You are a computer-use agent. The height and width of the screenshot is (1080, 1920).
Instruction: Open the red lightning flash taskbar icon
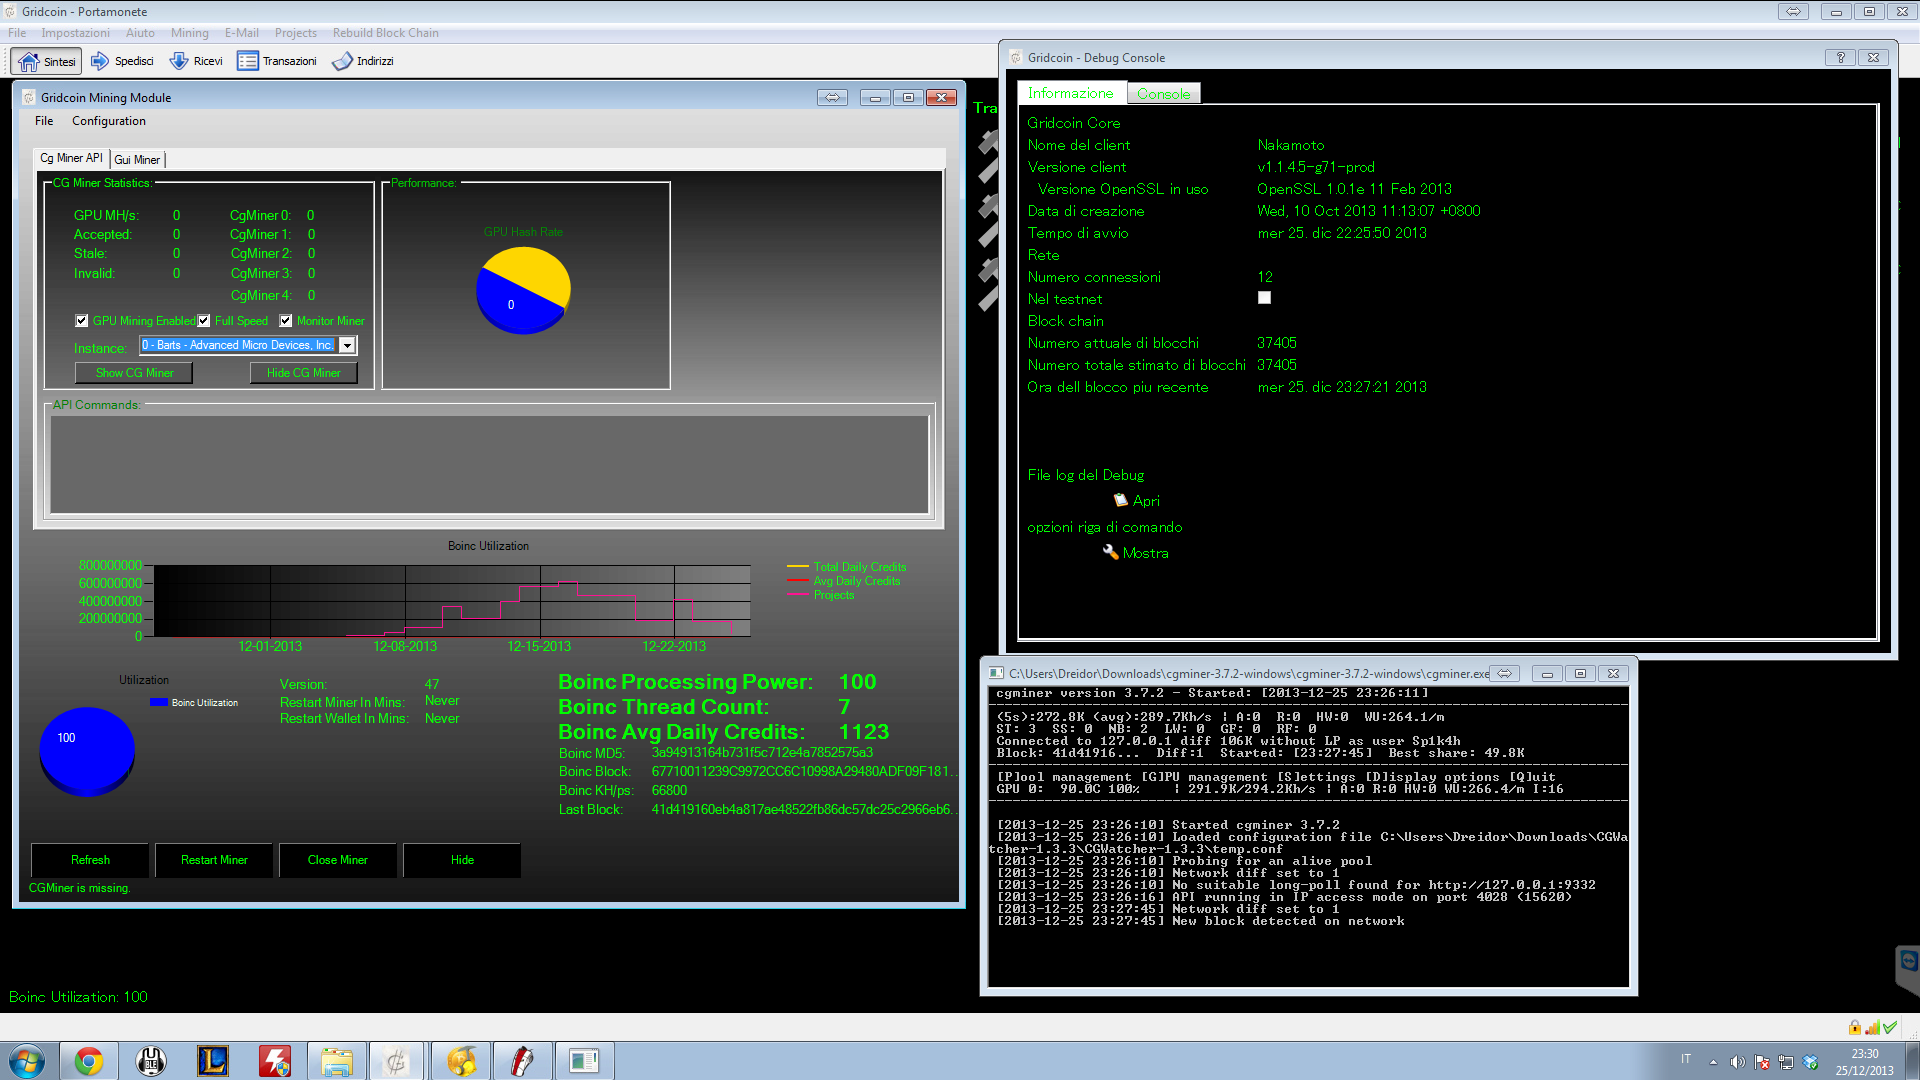[275, 1060]
